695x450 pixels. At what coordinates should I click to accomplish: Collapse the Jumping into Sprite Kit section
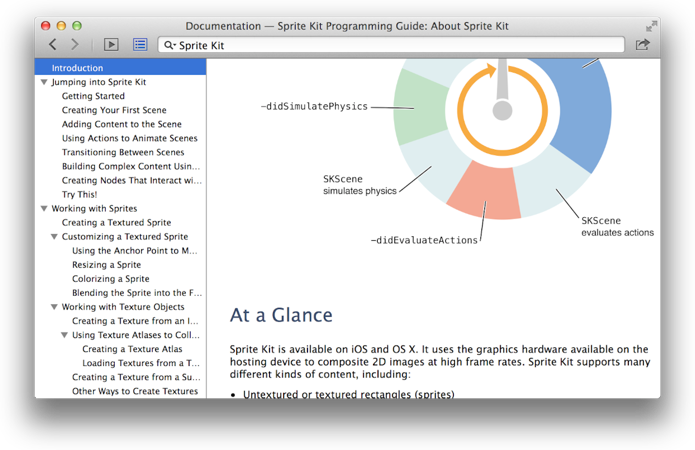(x=44, y=82)
